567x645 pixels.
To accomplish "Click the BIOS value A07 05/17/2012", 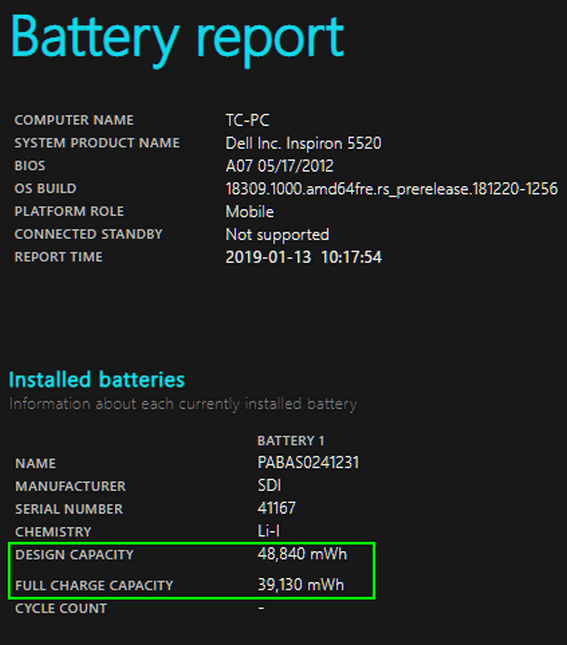I will point(279,166).
